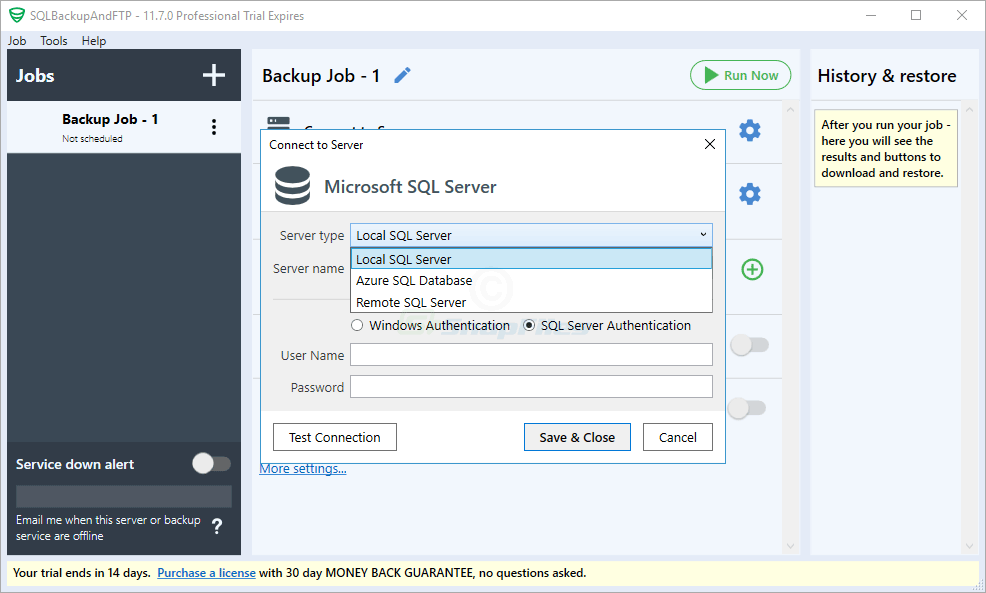The width and height of the screenshot is (986, 593).
Task: Open the Tools menu
Action: click(x=53, y=41)
